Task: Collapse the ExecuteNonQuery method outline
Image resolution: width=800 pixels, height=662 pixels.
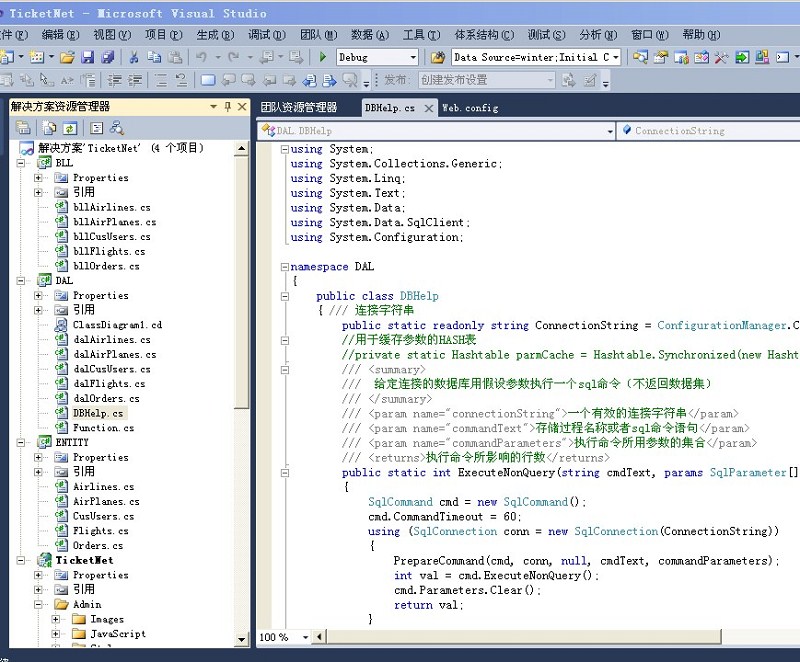Action: (285, 473)
